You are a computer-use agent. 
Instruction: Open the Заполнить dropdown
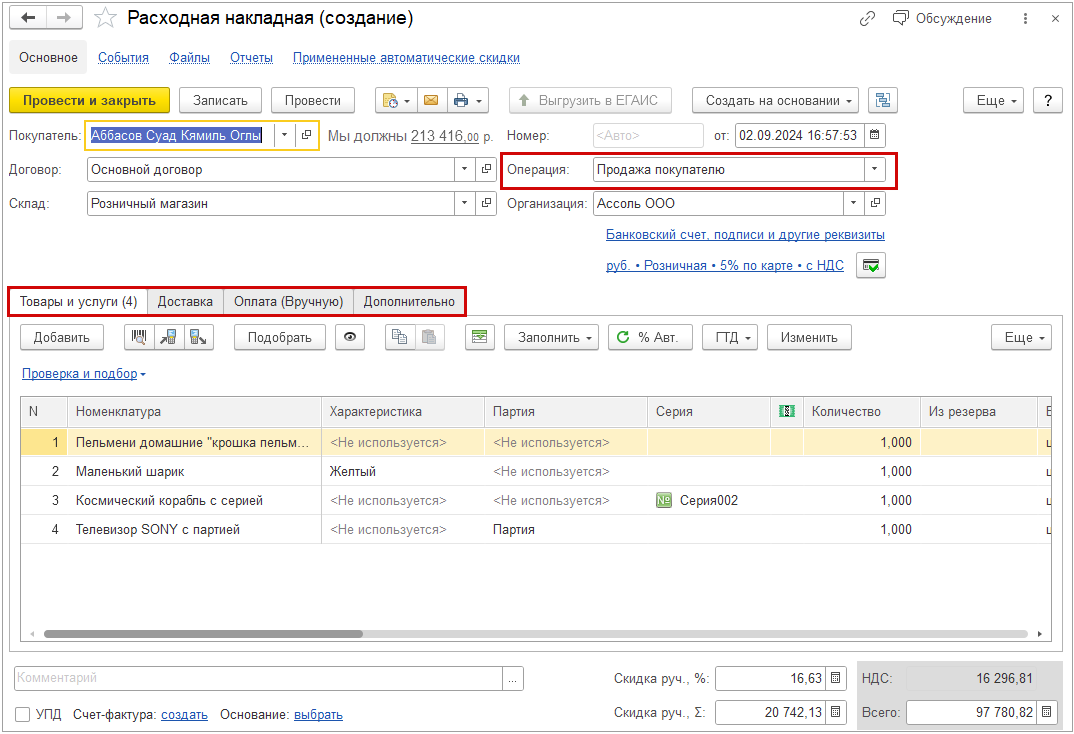click(x=551, y=338)
